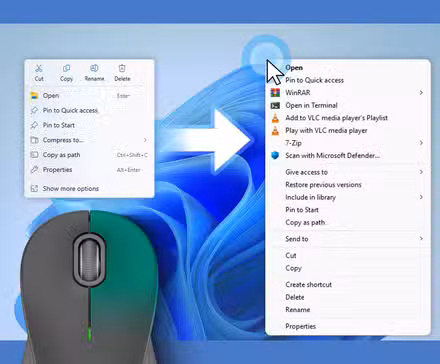Select Rename in the classic context menu
The image size is (440, 364).
(x=298, y=310)
